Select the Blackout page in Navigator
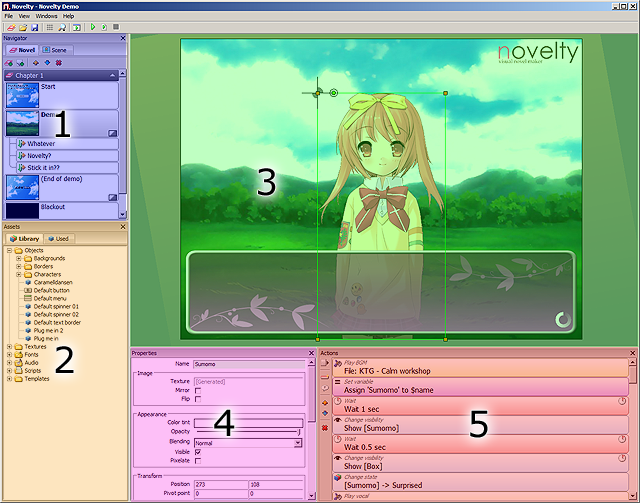The height and width of the screenshot is (503, 640). (x=62, y=210)
